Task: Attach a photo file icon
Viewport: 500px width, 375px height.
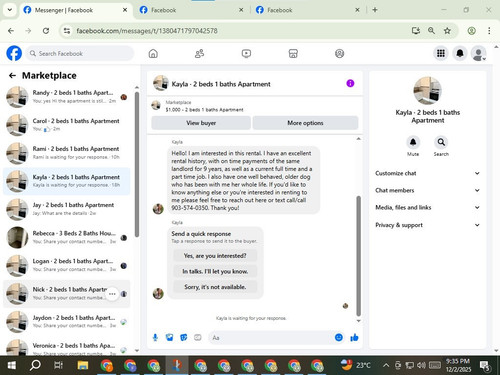Action: point(170,338)
